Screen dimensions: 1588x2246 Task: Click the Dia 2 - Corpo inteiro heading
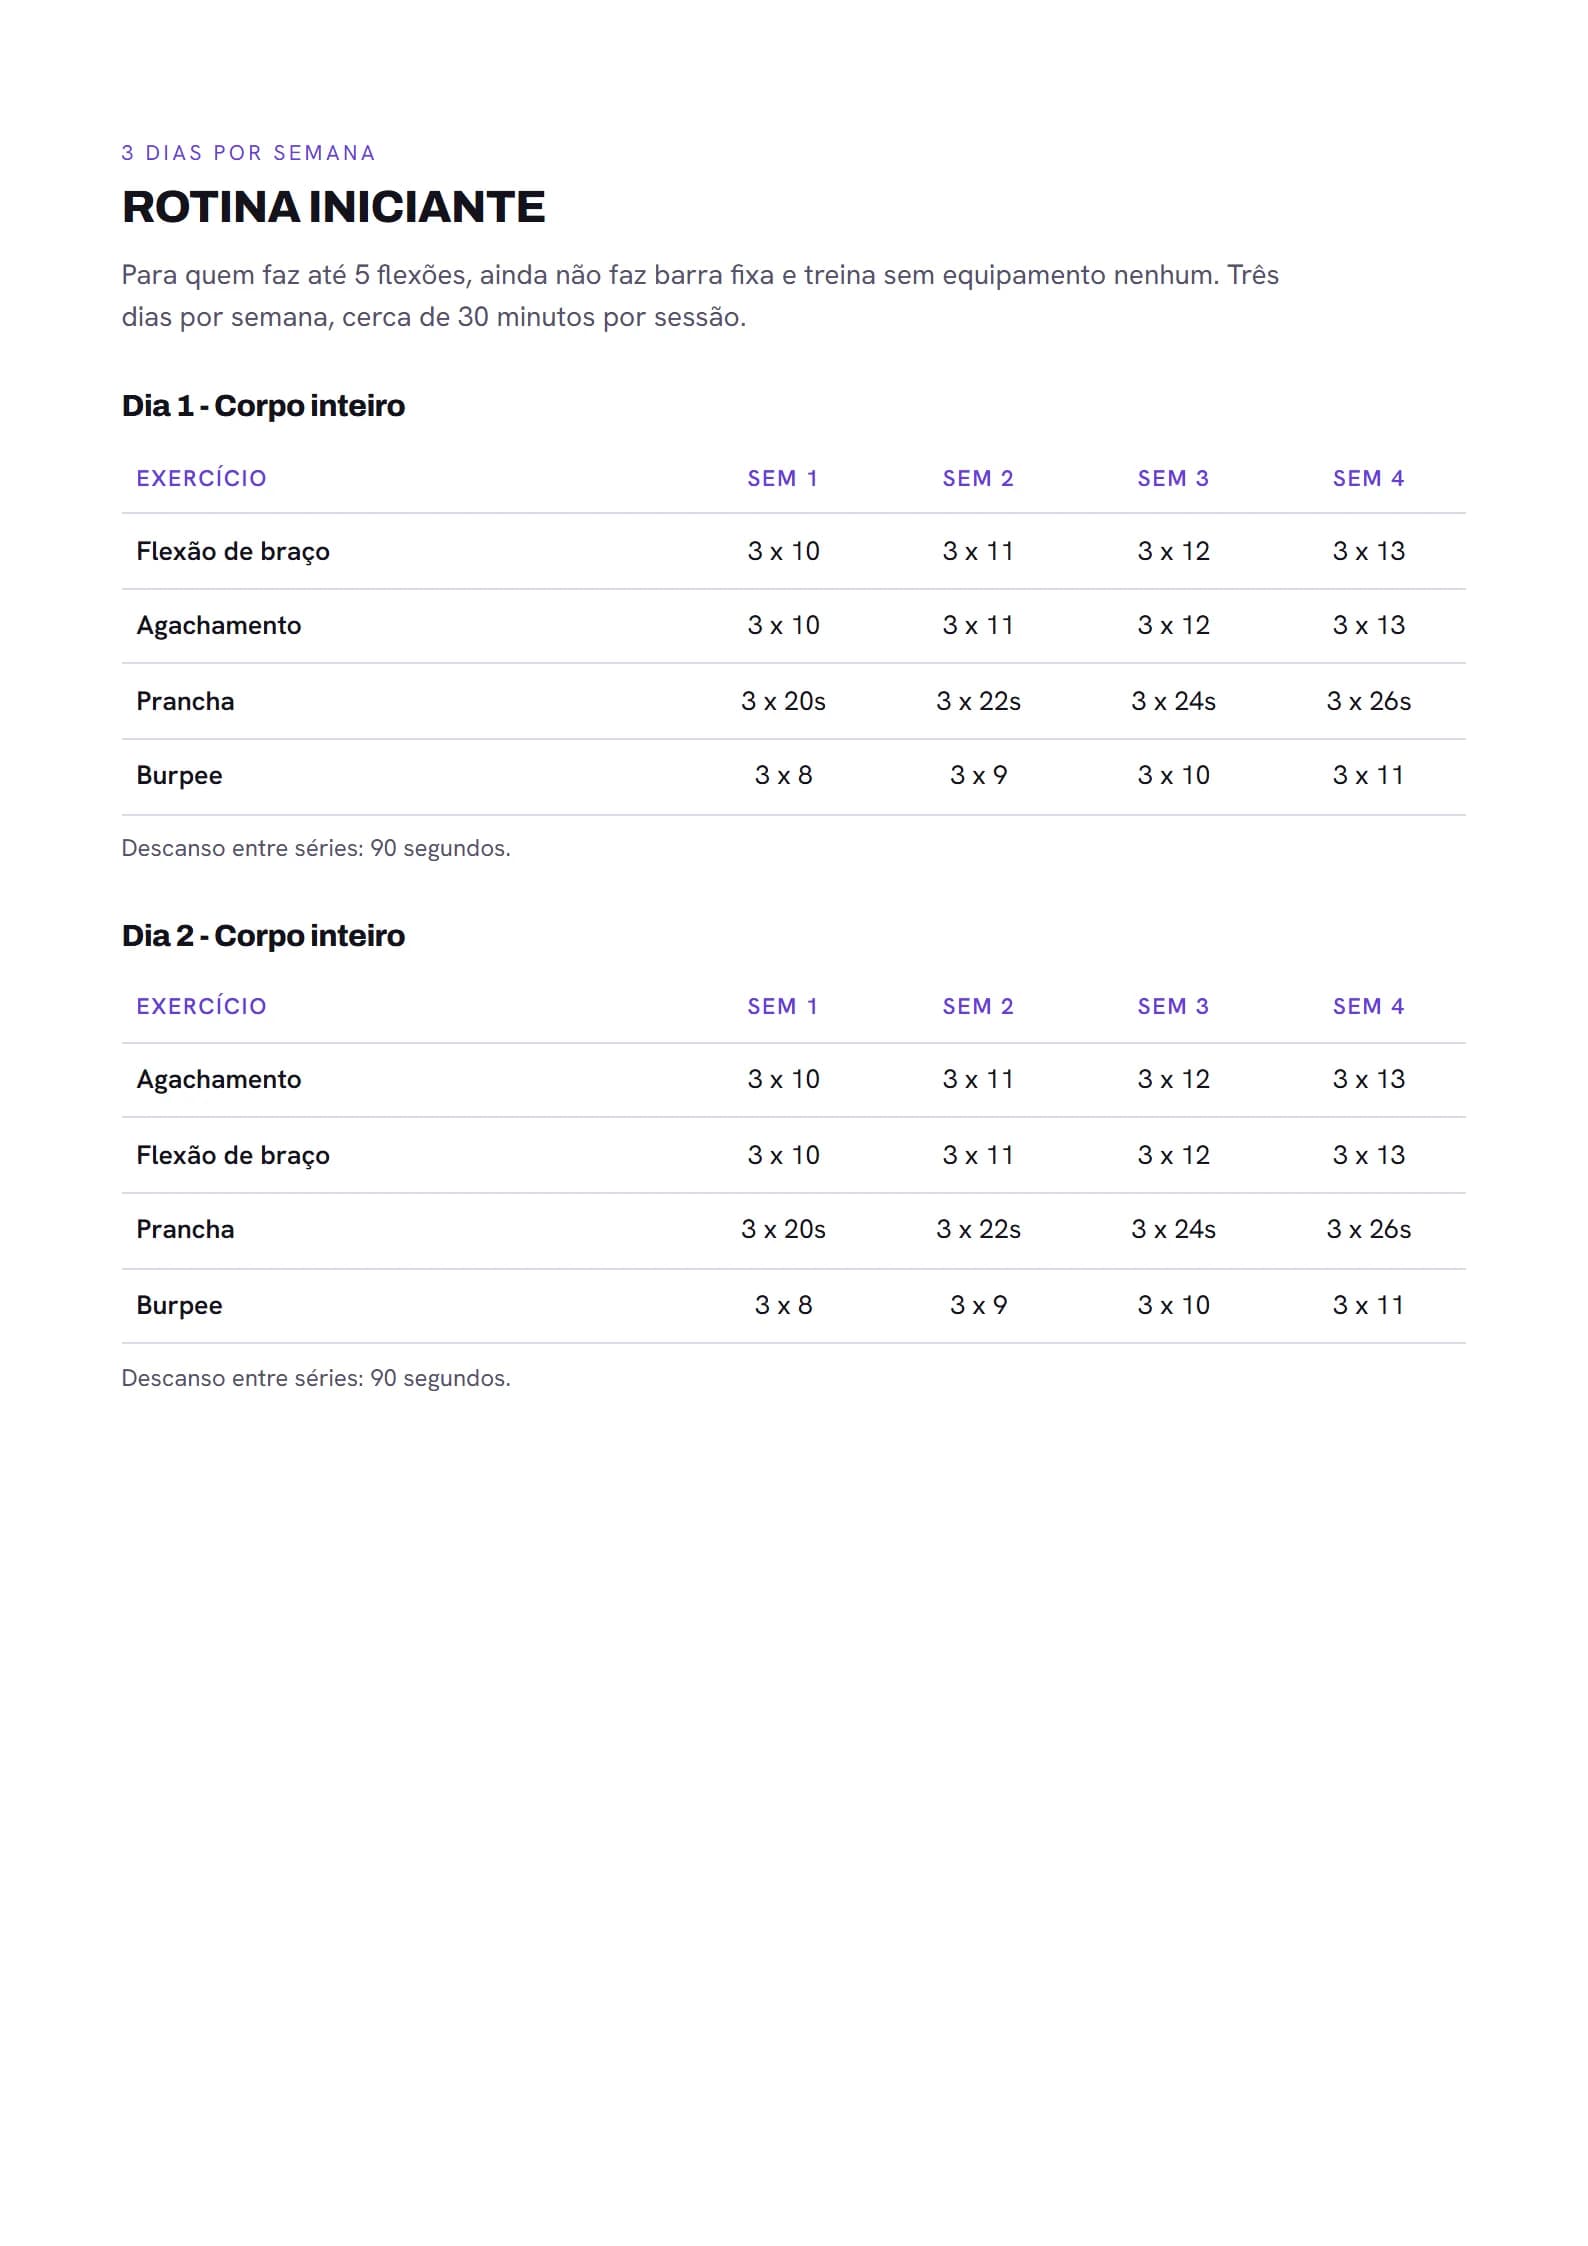tap(263, 935)
